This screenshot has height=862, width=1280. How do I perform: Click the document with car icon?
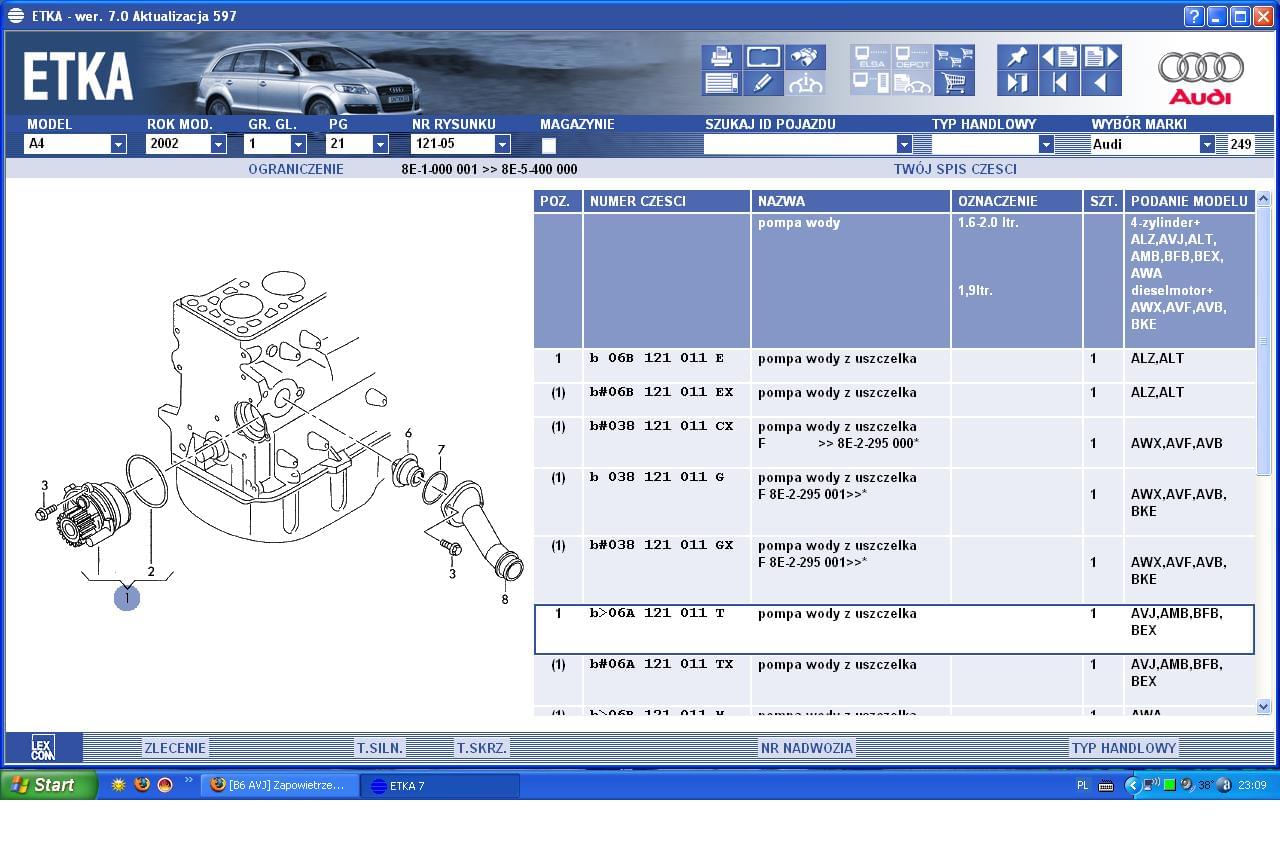(912, 83)
